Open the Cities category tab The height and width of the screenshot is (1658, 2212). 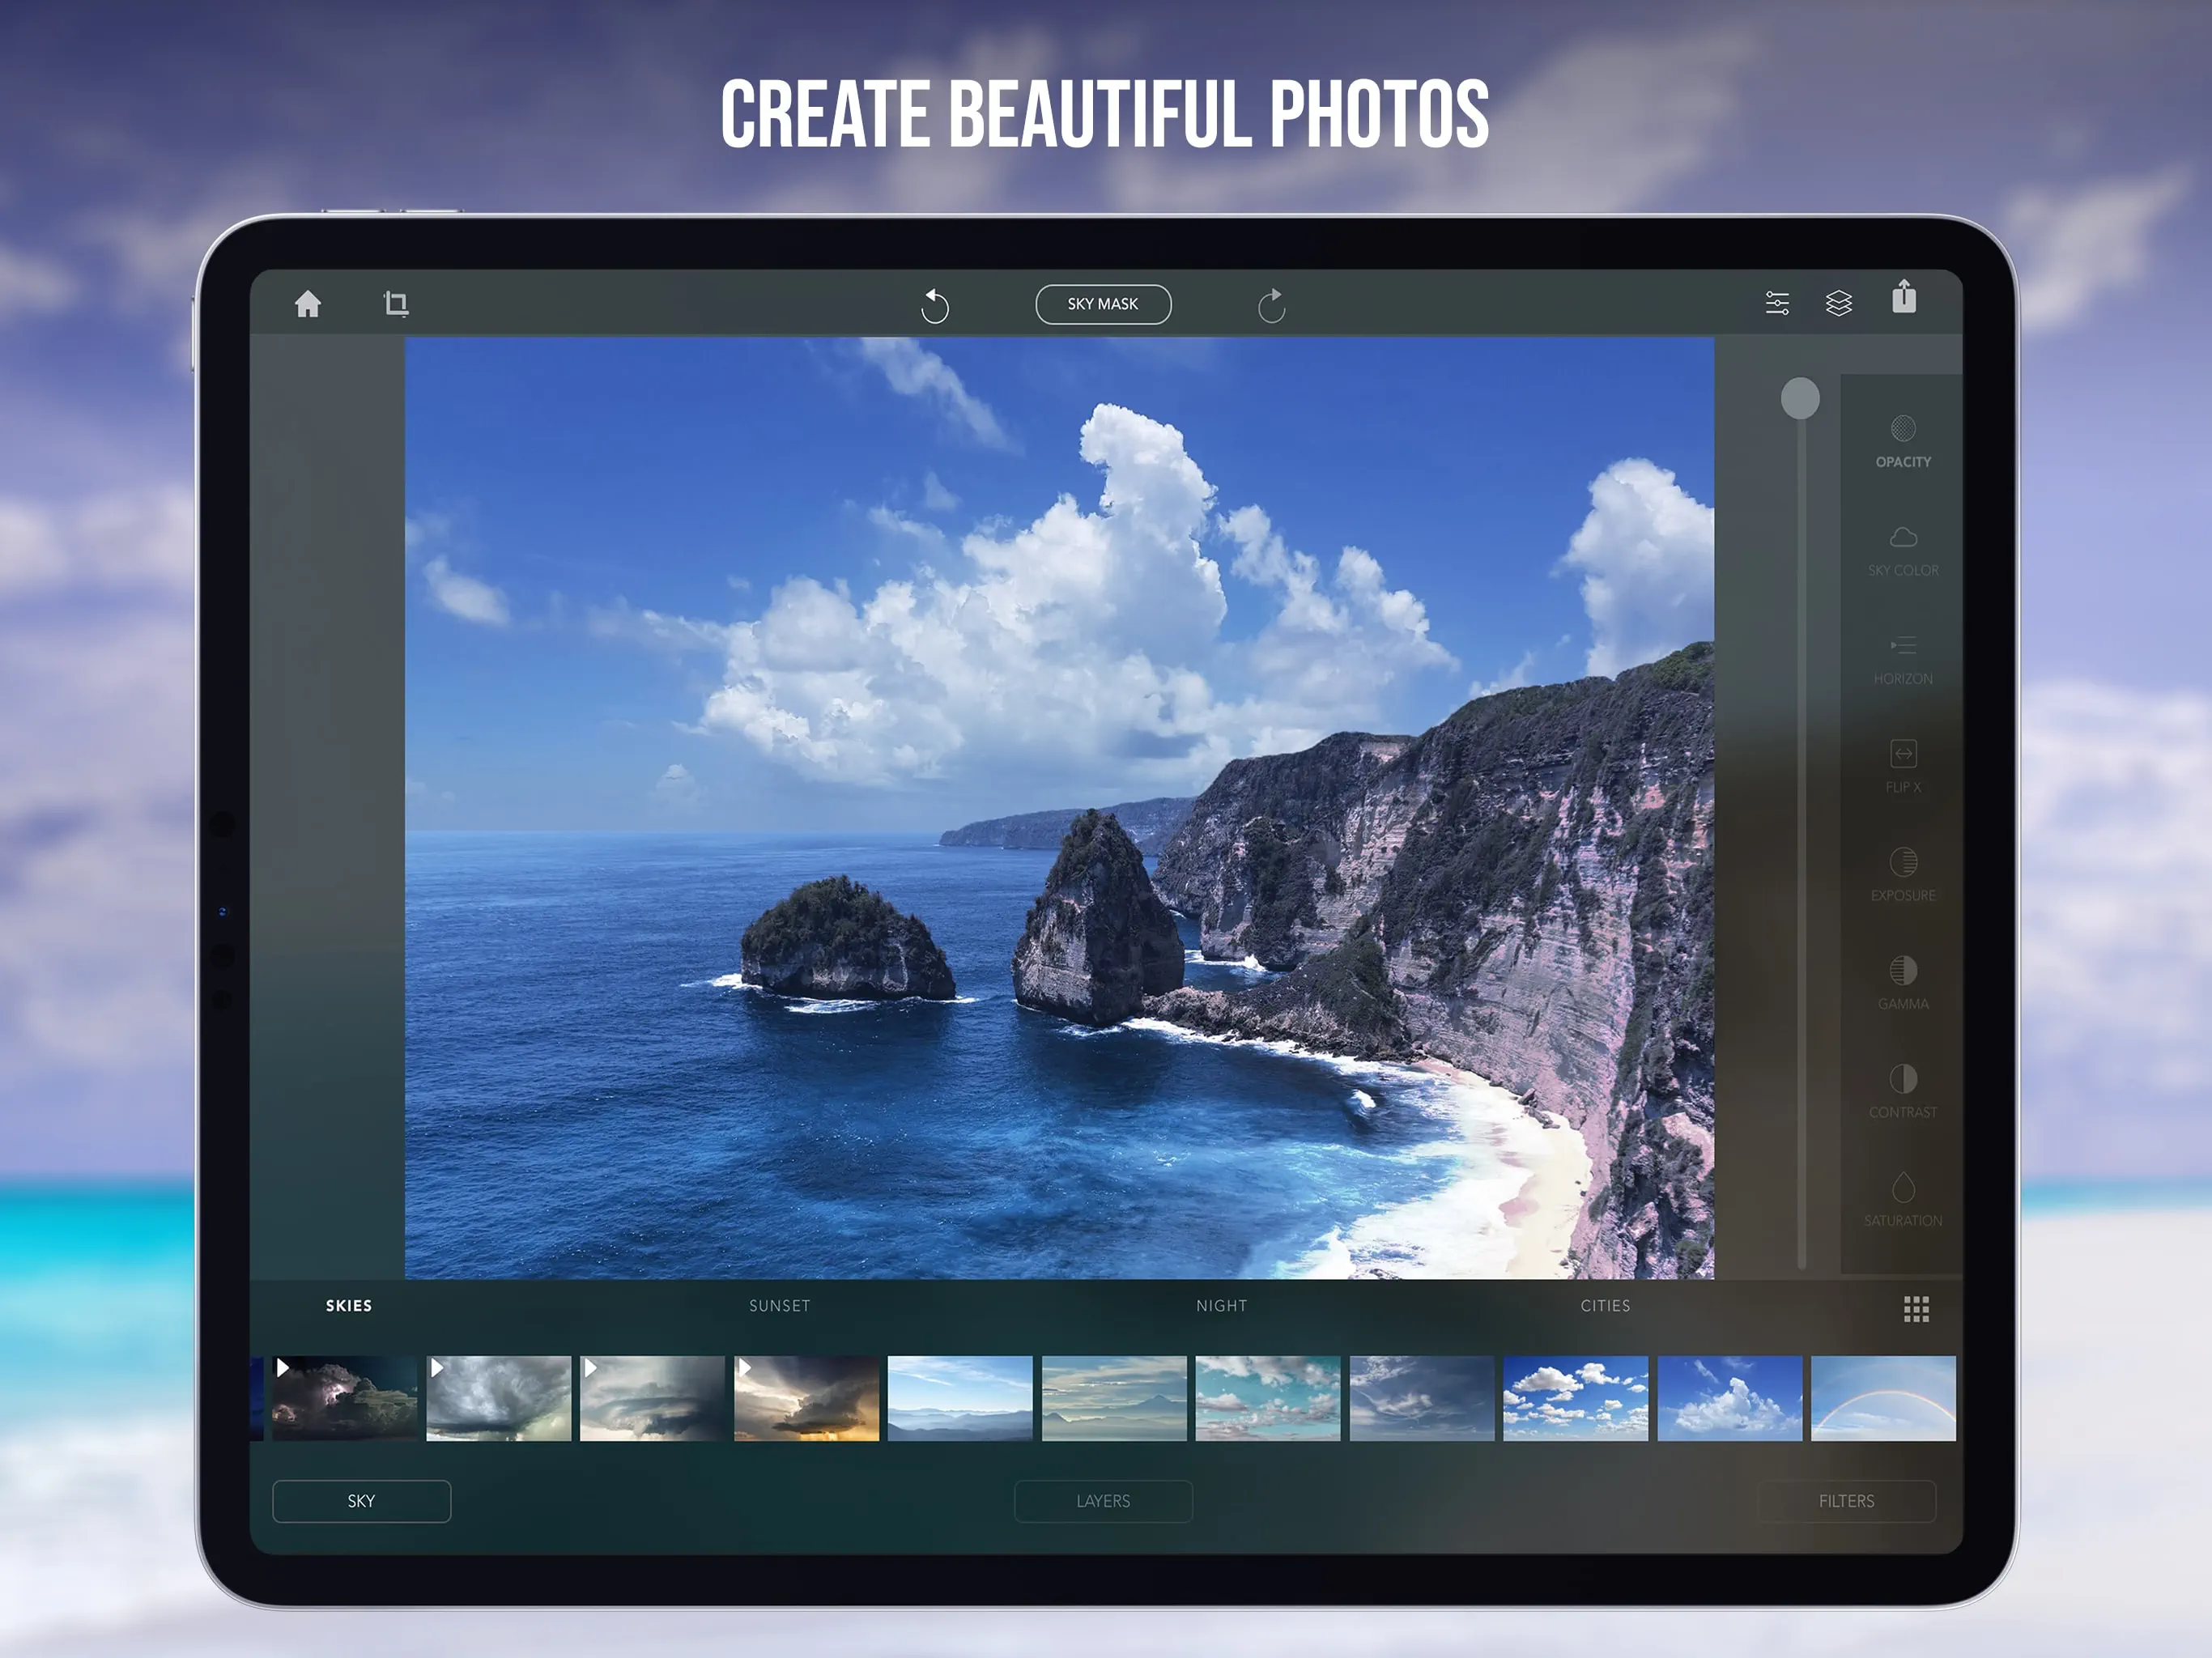(x=1604, y=1306)
